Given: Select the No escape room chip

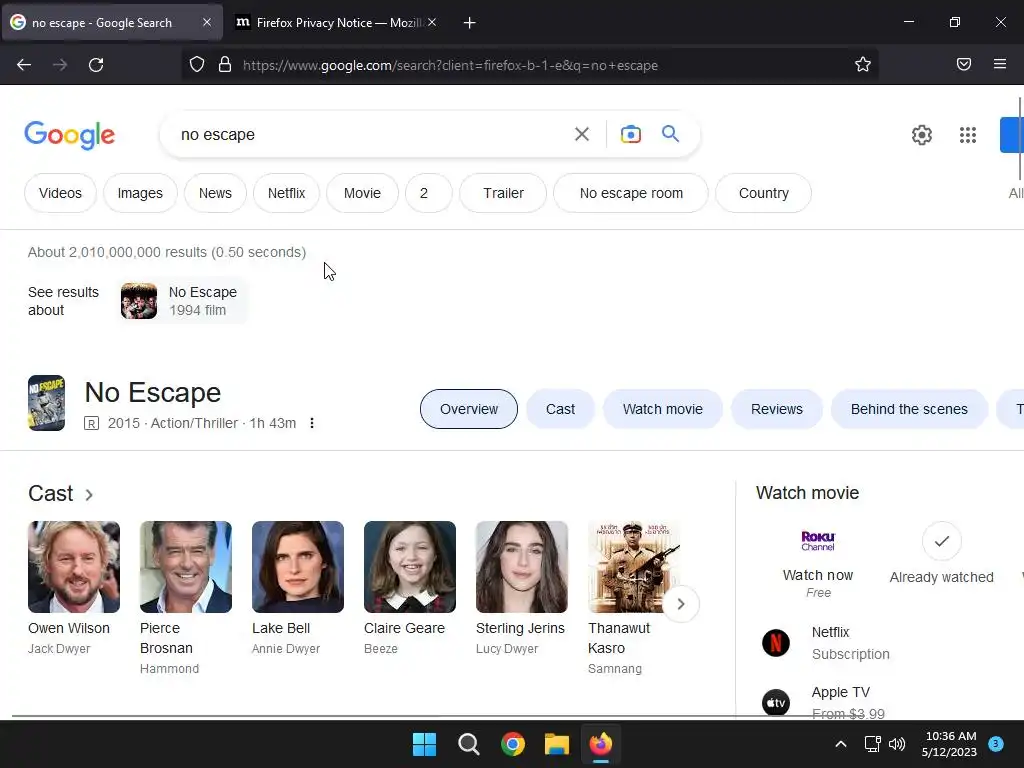Looking at the screenshot, I should click(631, 193).
